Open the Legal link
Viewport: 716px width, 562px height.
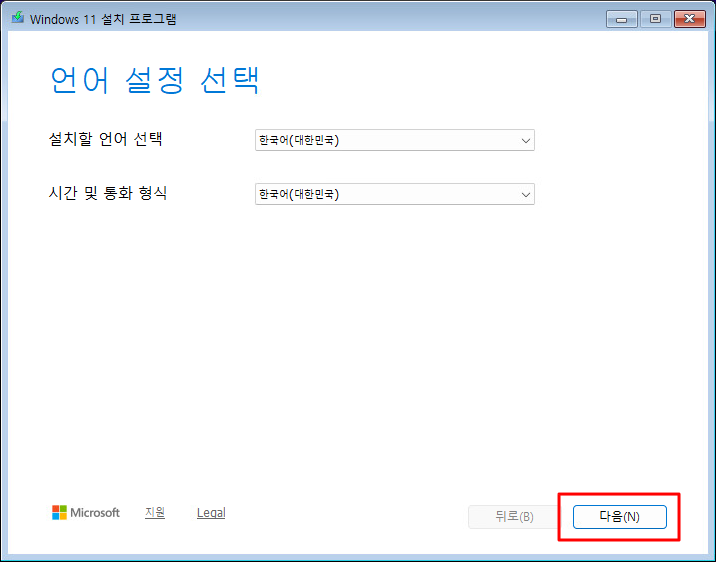[211, 513]
